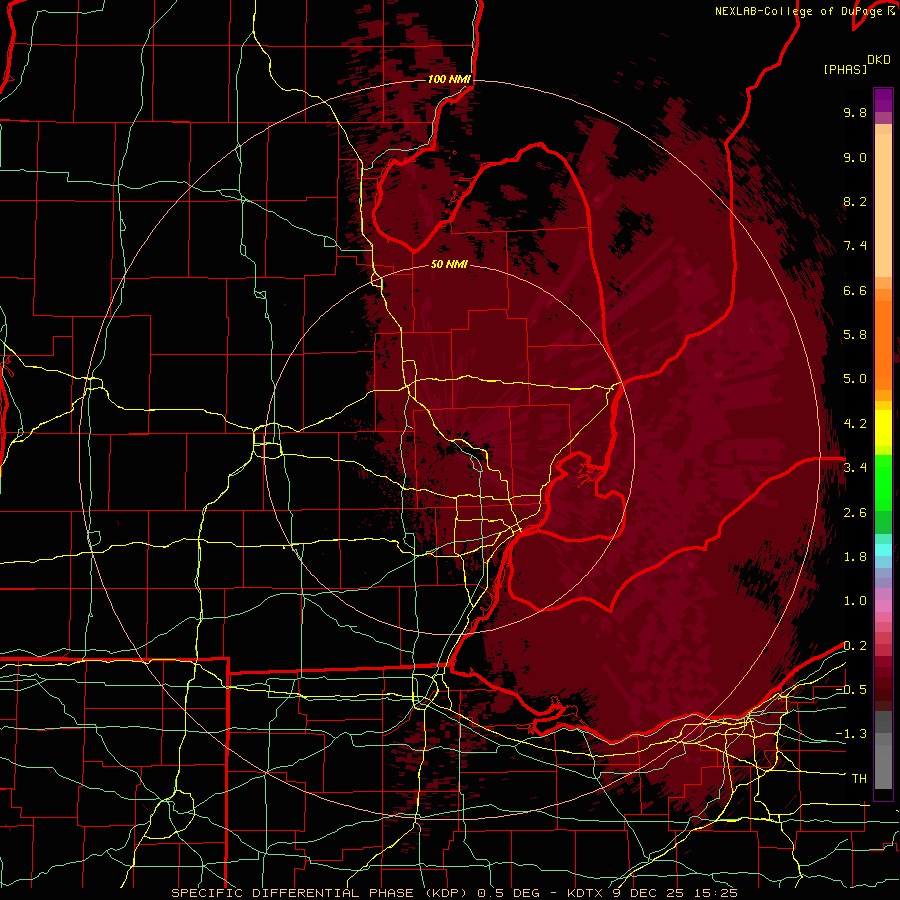900x900 pixels.
Task: Click the 8.2 scale value
Action: (855, 201)
